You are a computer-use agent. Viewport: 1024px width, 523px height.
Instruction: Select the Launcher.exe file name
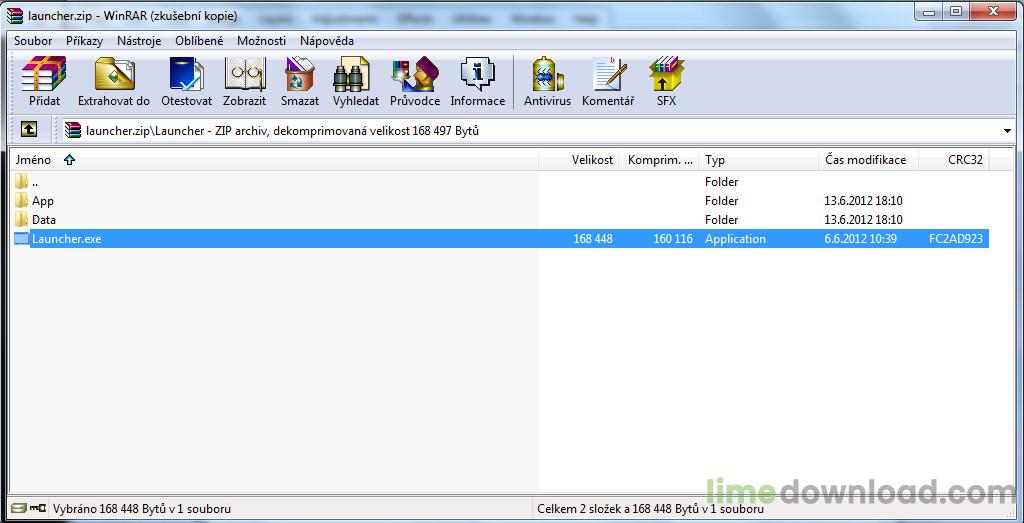pos(67,239)
